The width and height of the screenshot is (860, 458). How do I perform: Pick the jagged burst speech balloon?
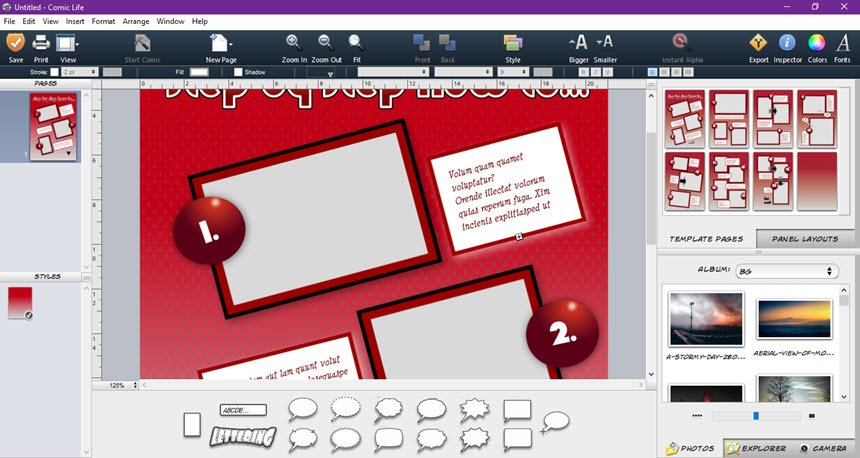474,409
